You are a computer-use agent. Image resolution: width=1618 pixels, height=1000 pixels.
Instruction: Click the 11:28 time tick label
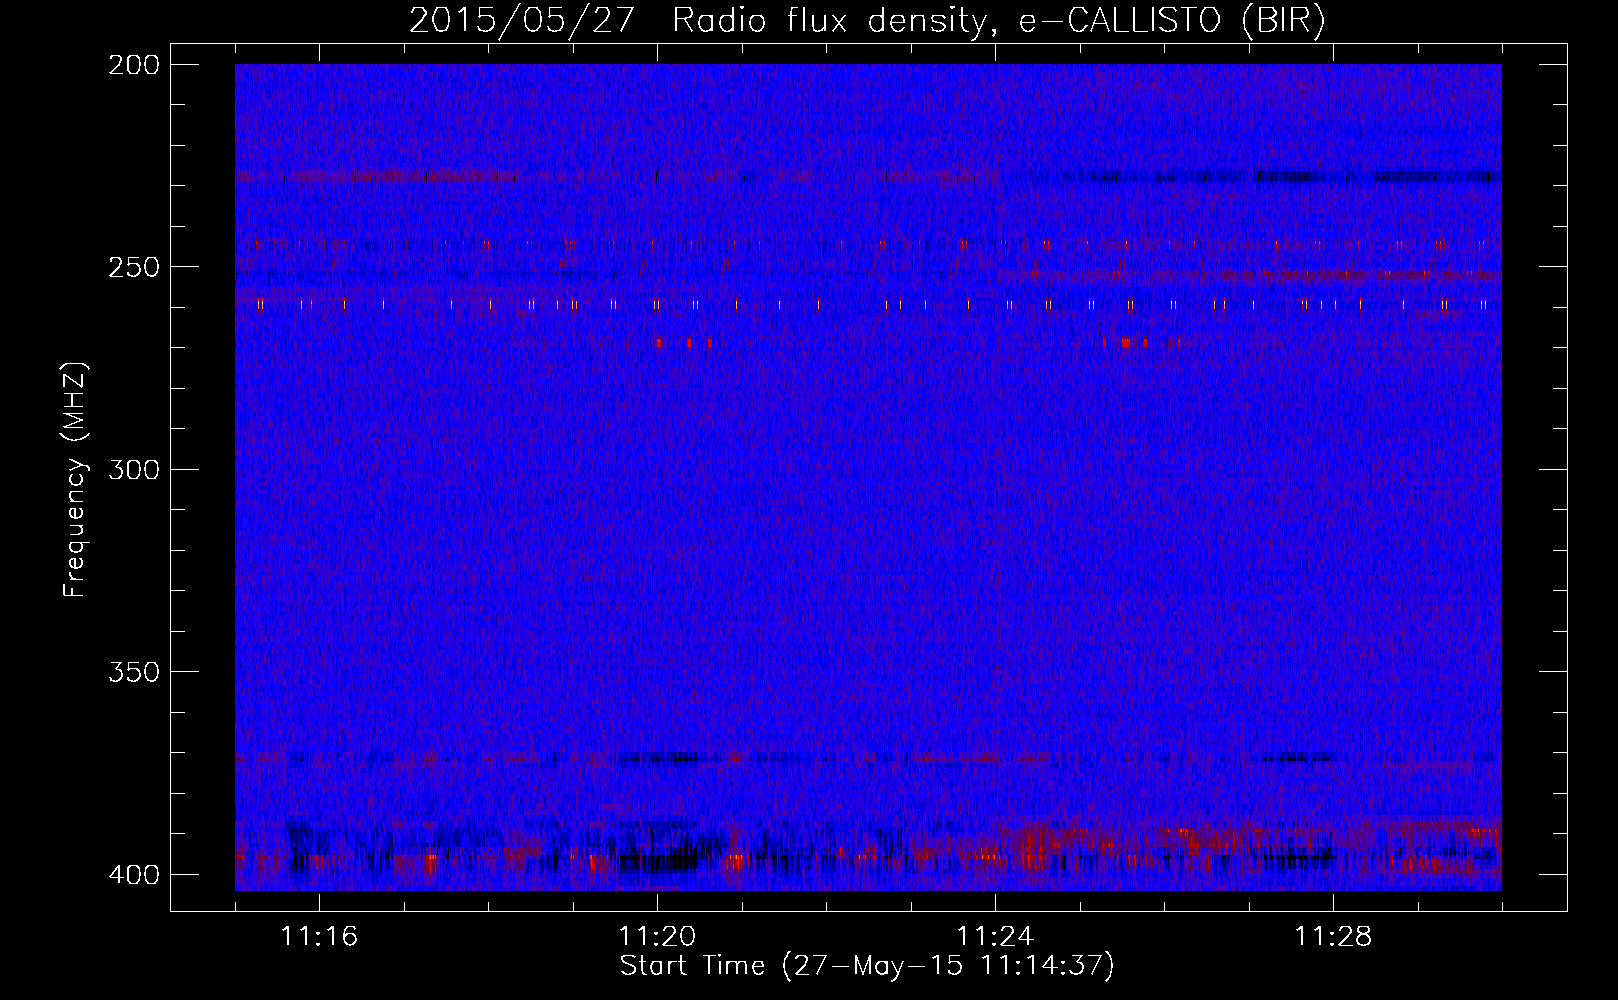tap(1333, 937)
